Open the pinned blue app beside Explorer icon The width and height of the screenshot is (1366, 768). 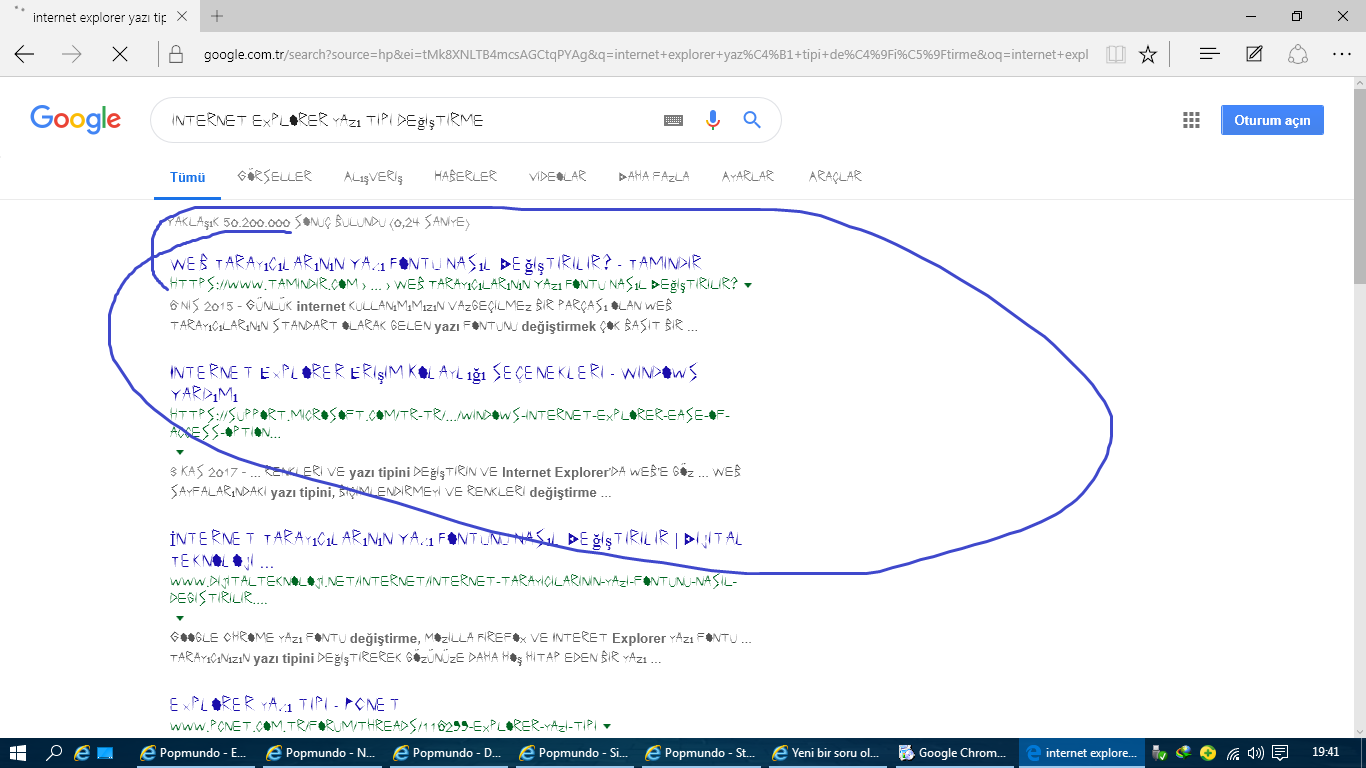pos(106,752)
